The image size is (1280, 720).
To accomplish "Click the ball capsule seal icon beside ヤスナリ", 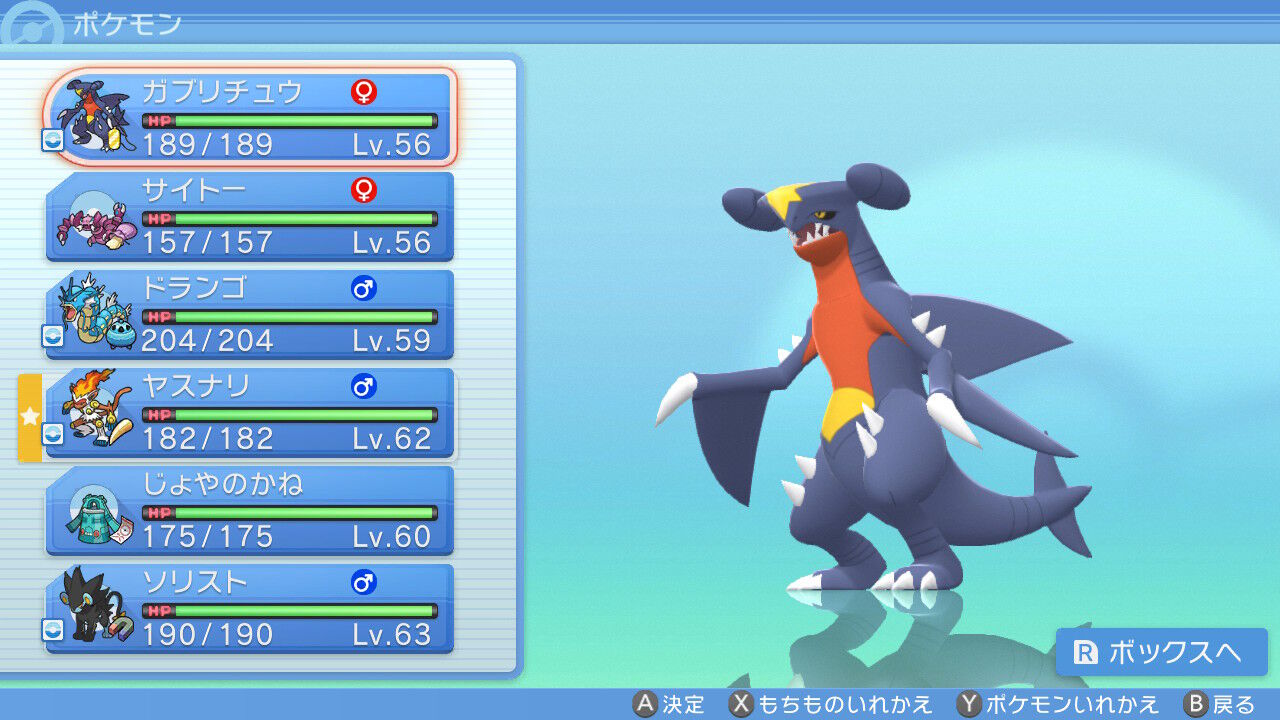I will coord(53,434).
